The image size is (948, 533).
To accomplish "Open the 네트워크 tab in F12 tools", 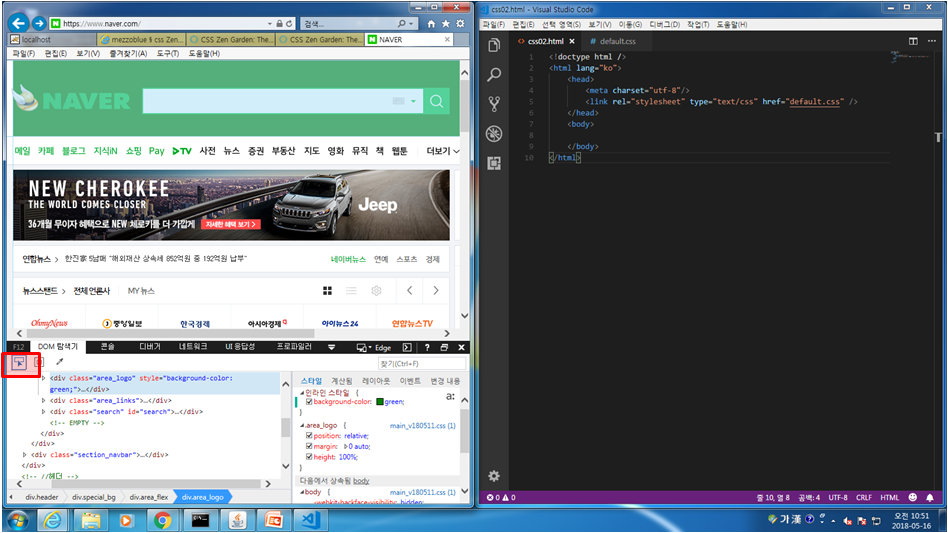I will point(193,347).
